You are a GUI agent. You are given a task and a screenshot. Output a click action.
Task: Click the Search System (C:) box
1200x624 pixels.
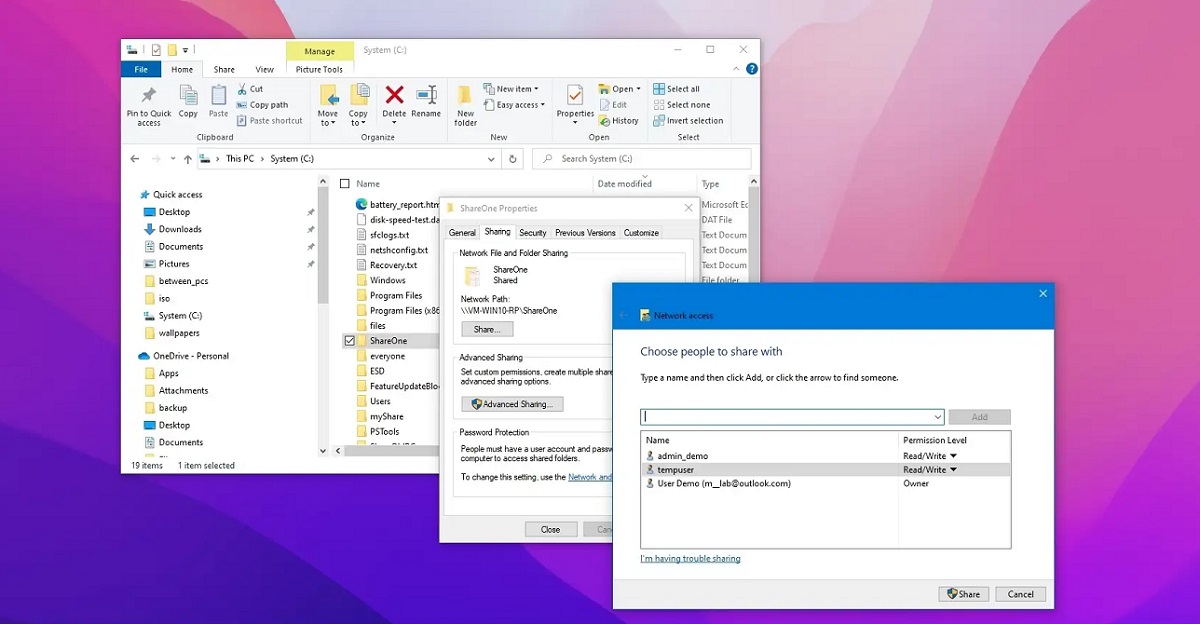coord(641,159)
